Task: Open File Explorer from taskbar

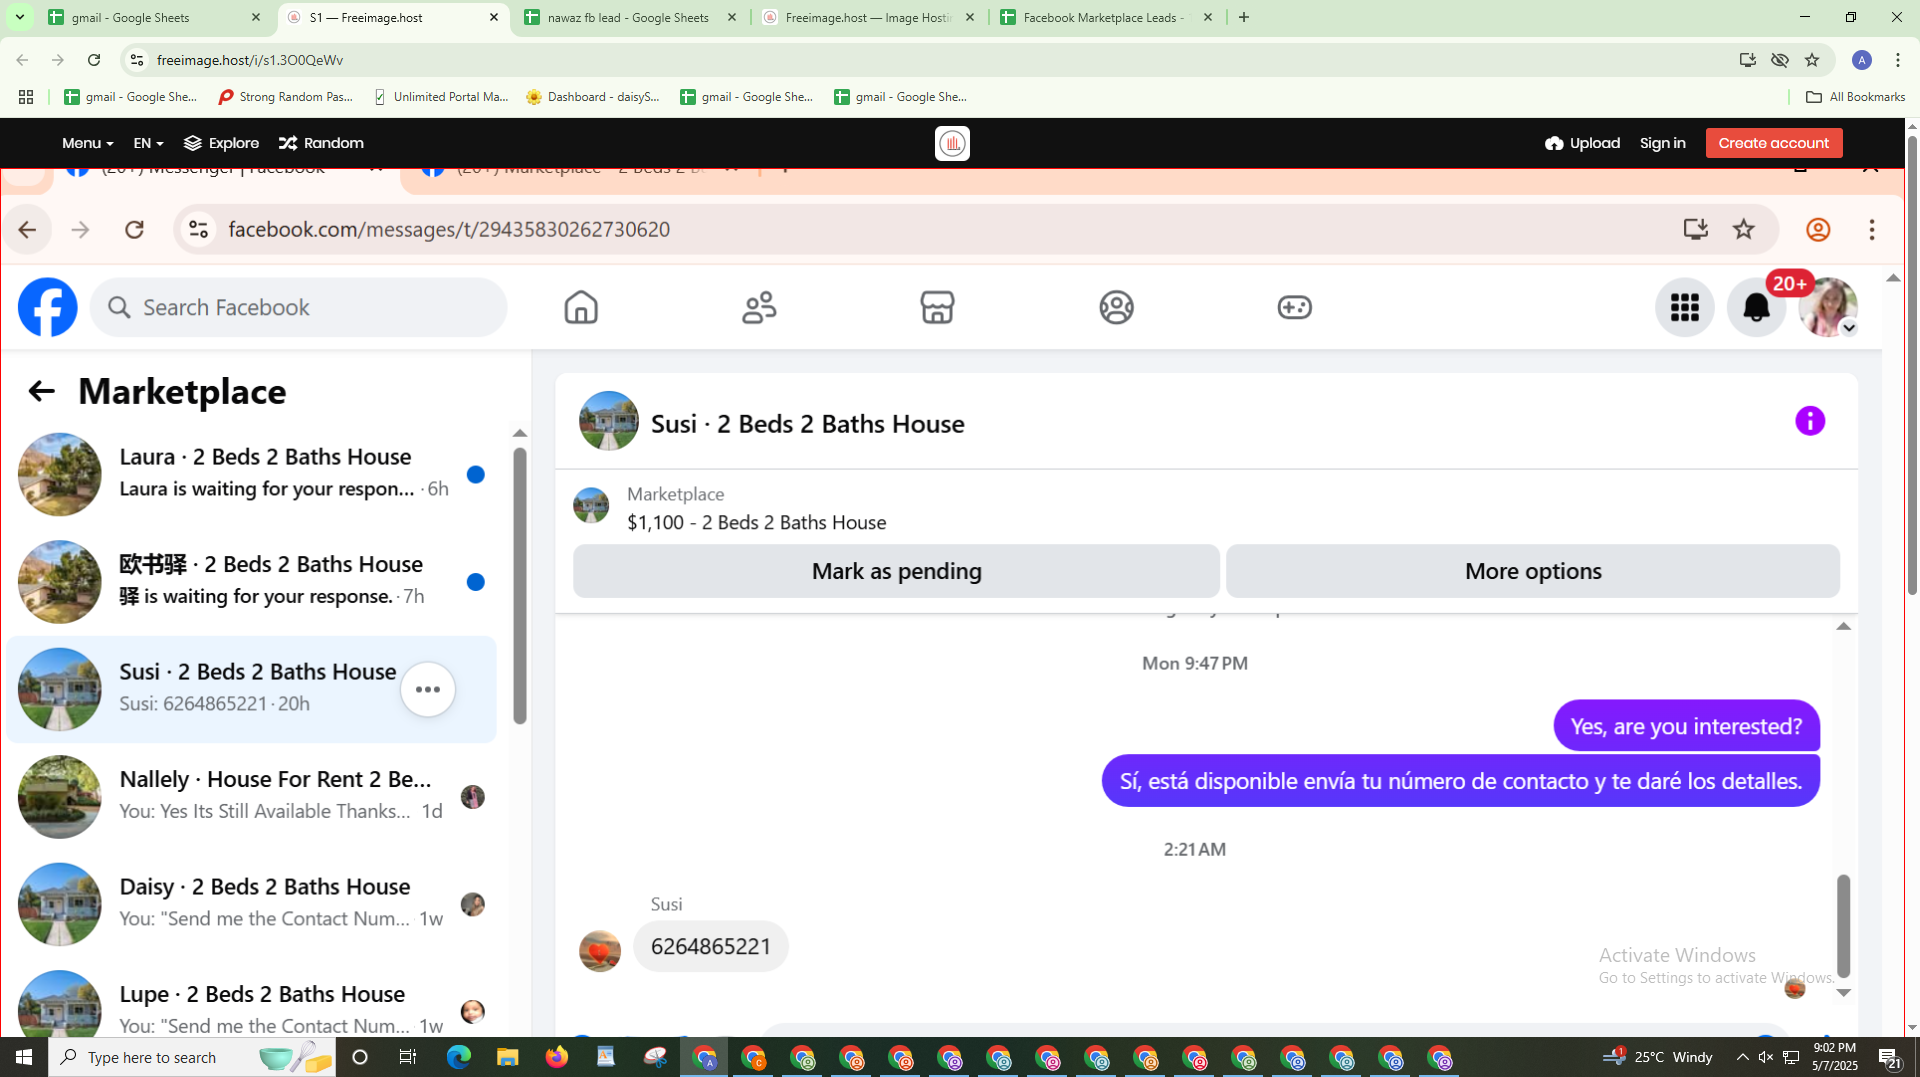Action: [508, 1057]
